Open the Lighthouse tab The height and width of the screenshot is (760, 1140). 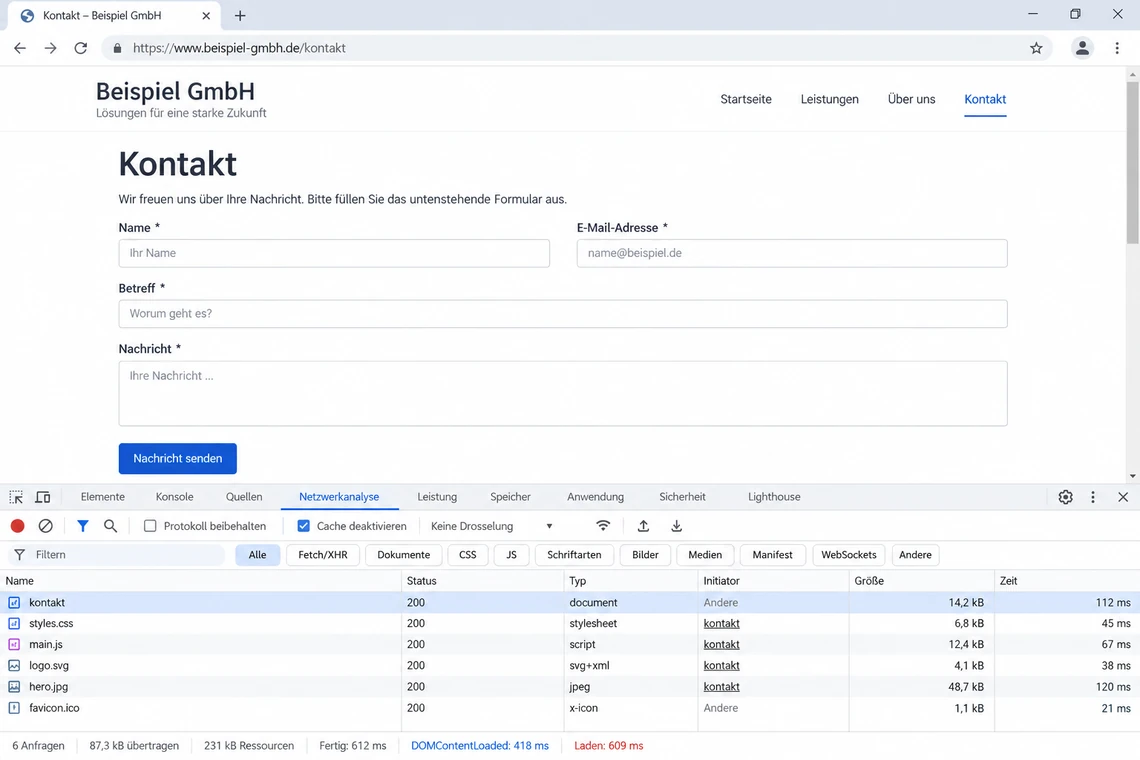774,497
